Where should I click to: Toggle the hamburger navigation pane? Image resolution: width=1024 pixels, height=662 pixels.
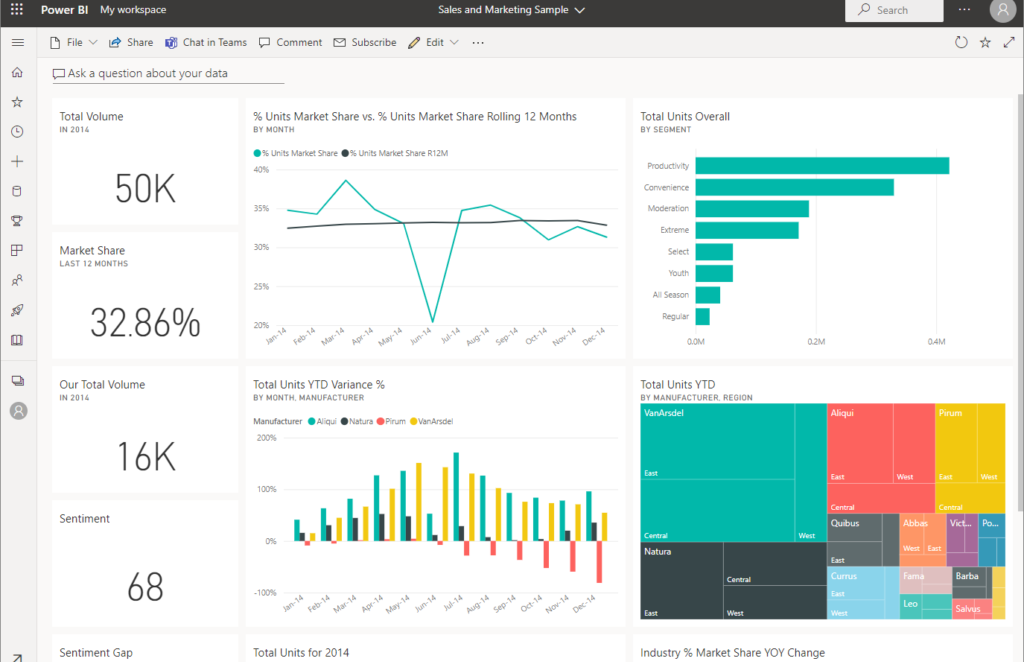click(17, 43)
